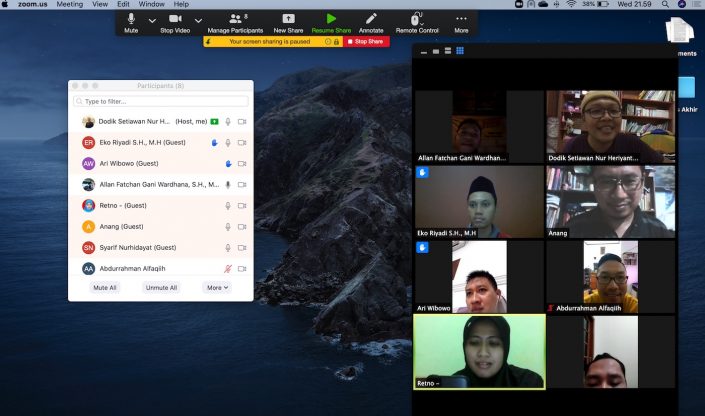Click the participant filter search field
Screen dimensions: 705x416
tap(161, 101)
